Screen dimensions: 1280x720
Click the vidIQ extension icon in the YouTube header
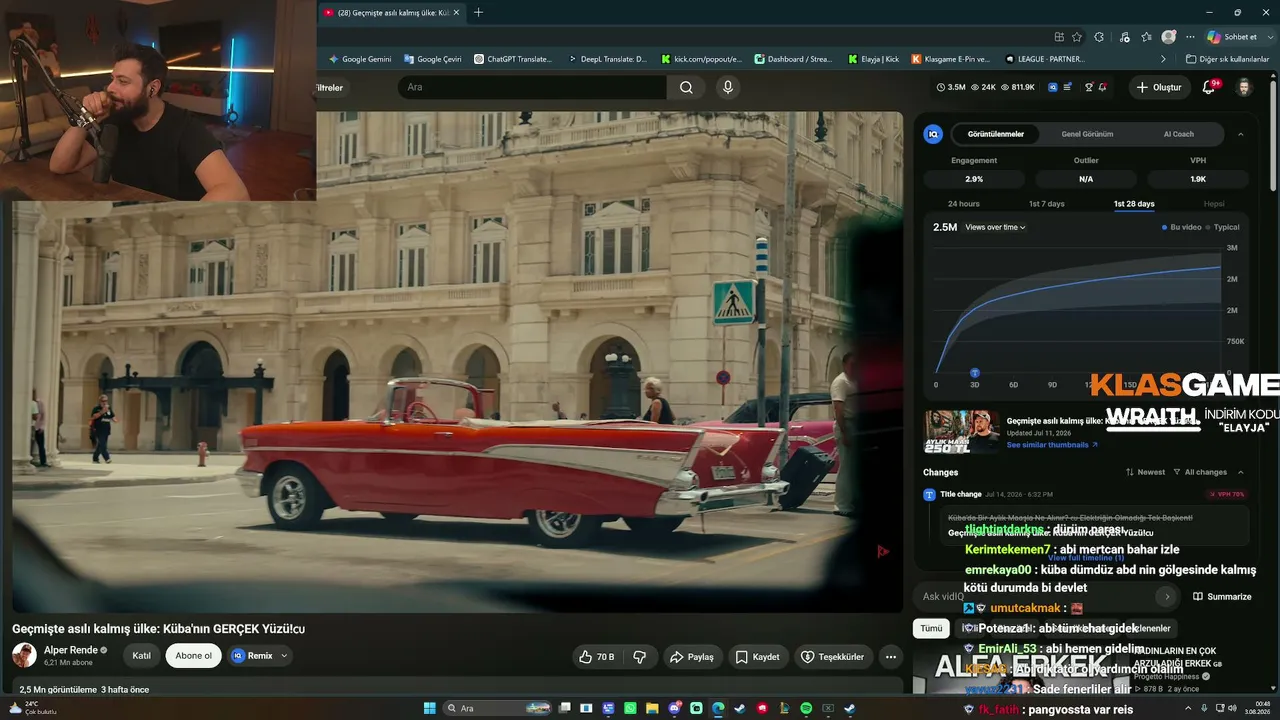1053,87
